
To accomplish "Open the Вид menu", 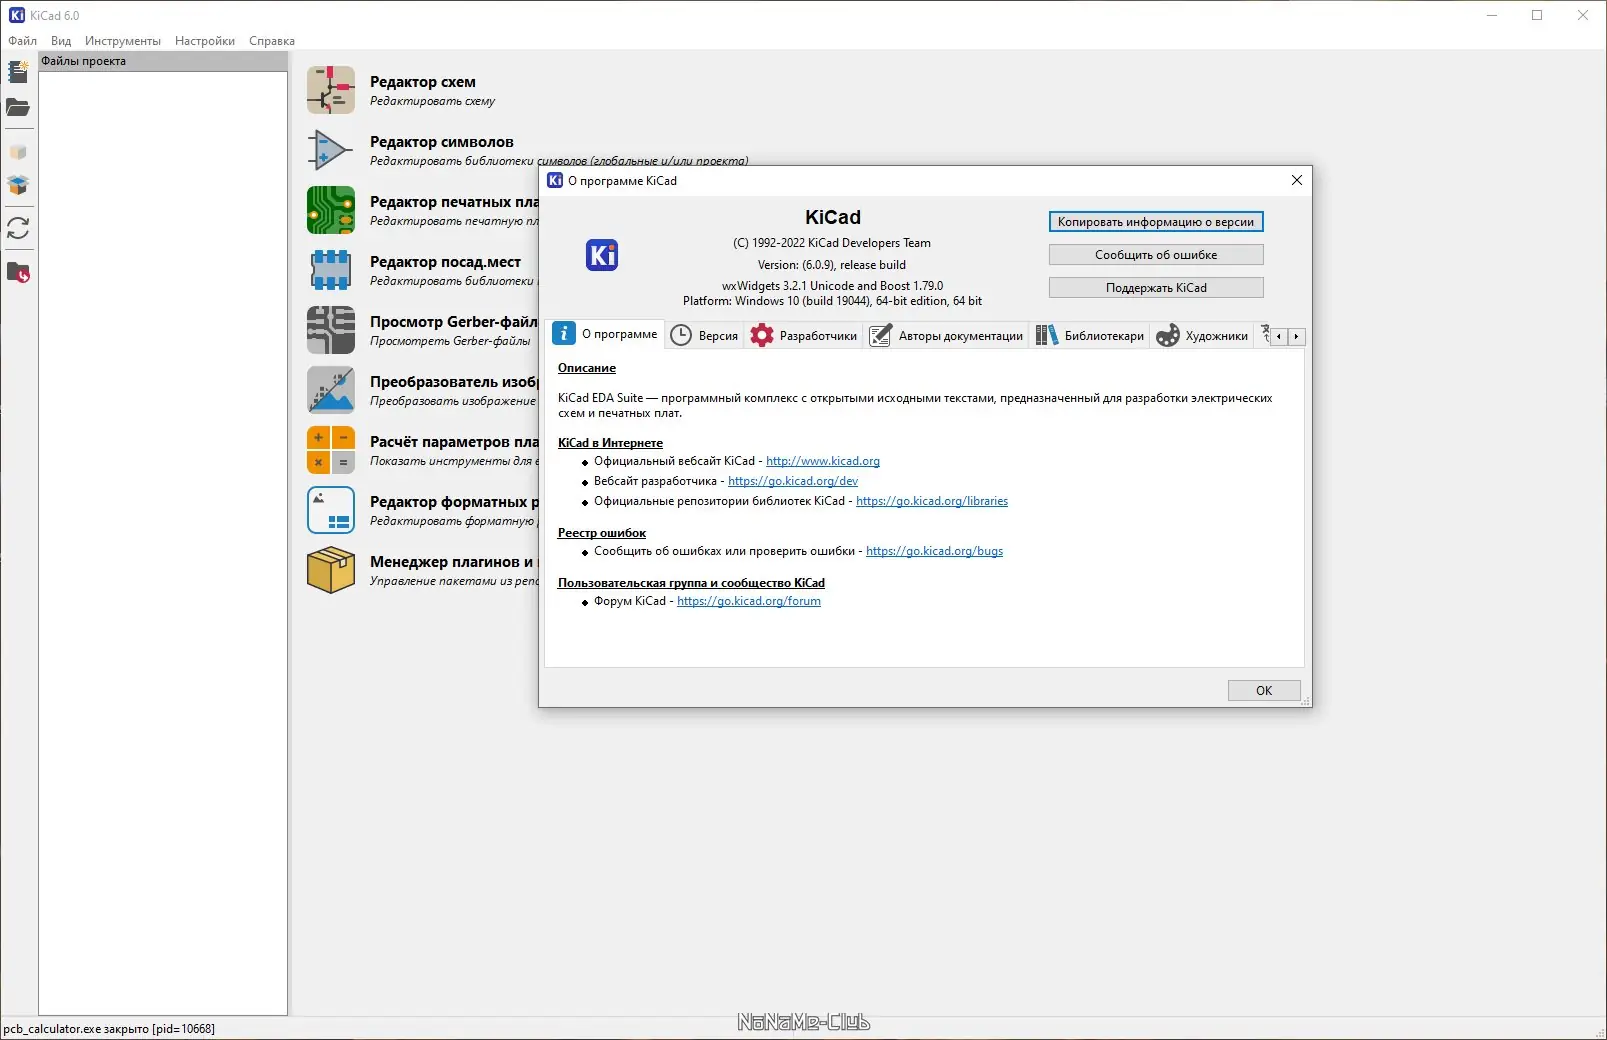I will point(61,41).
